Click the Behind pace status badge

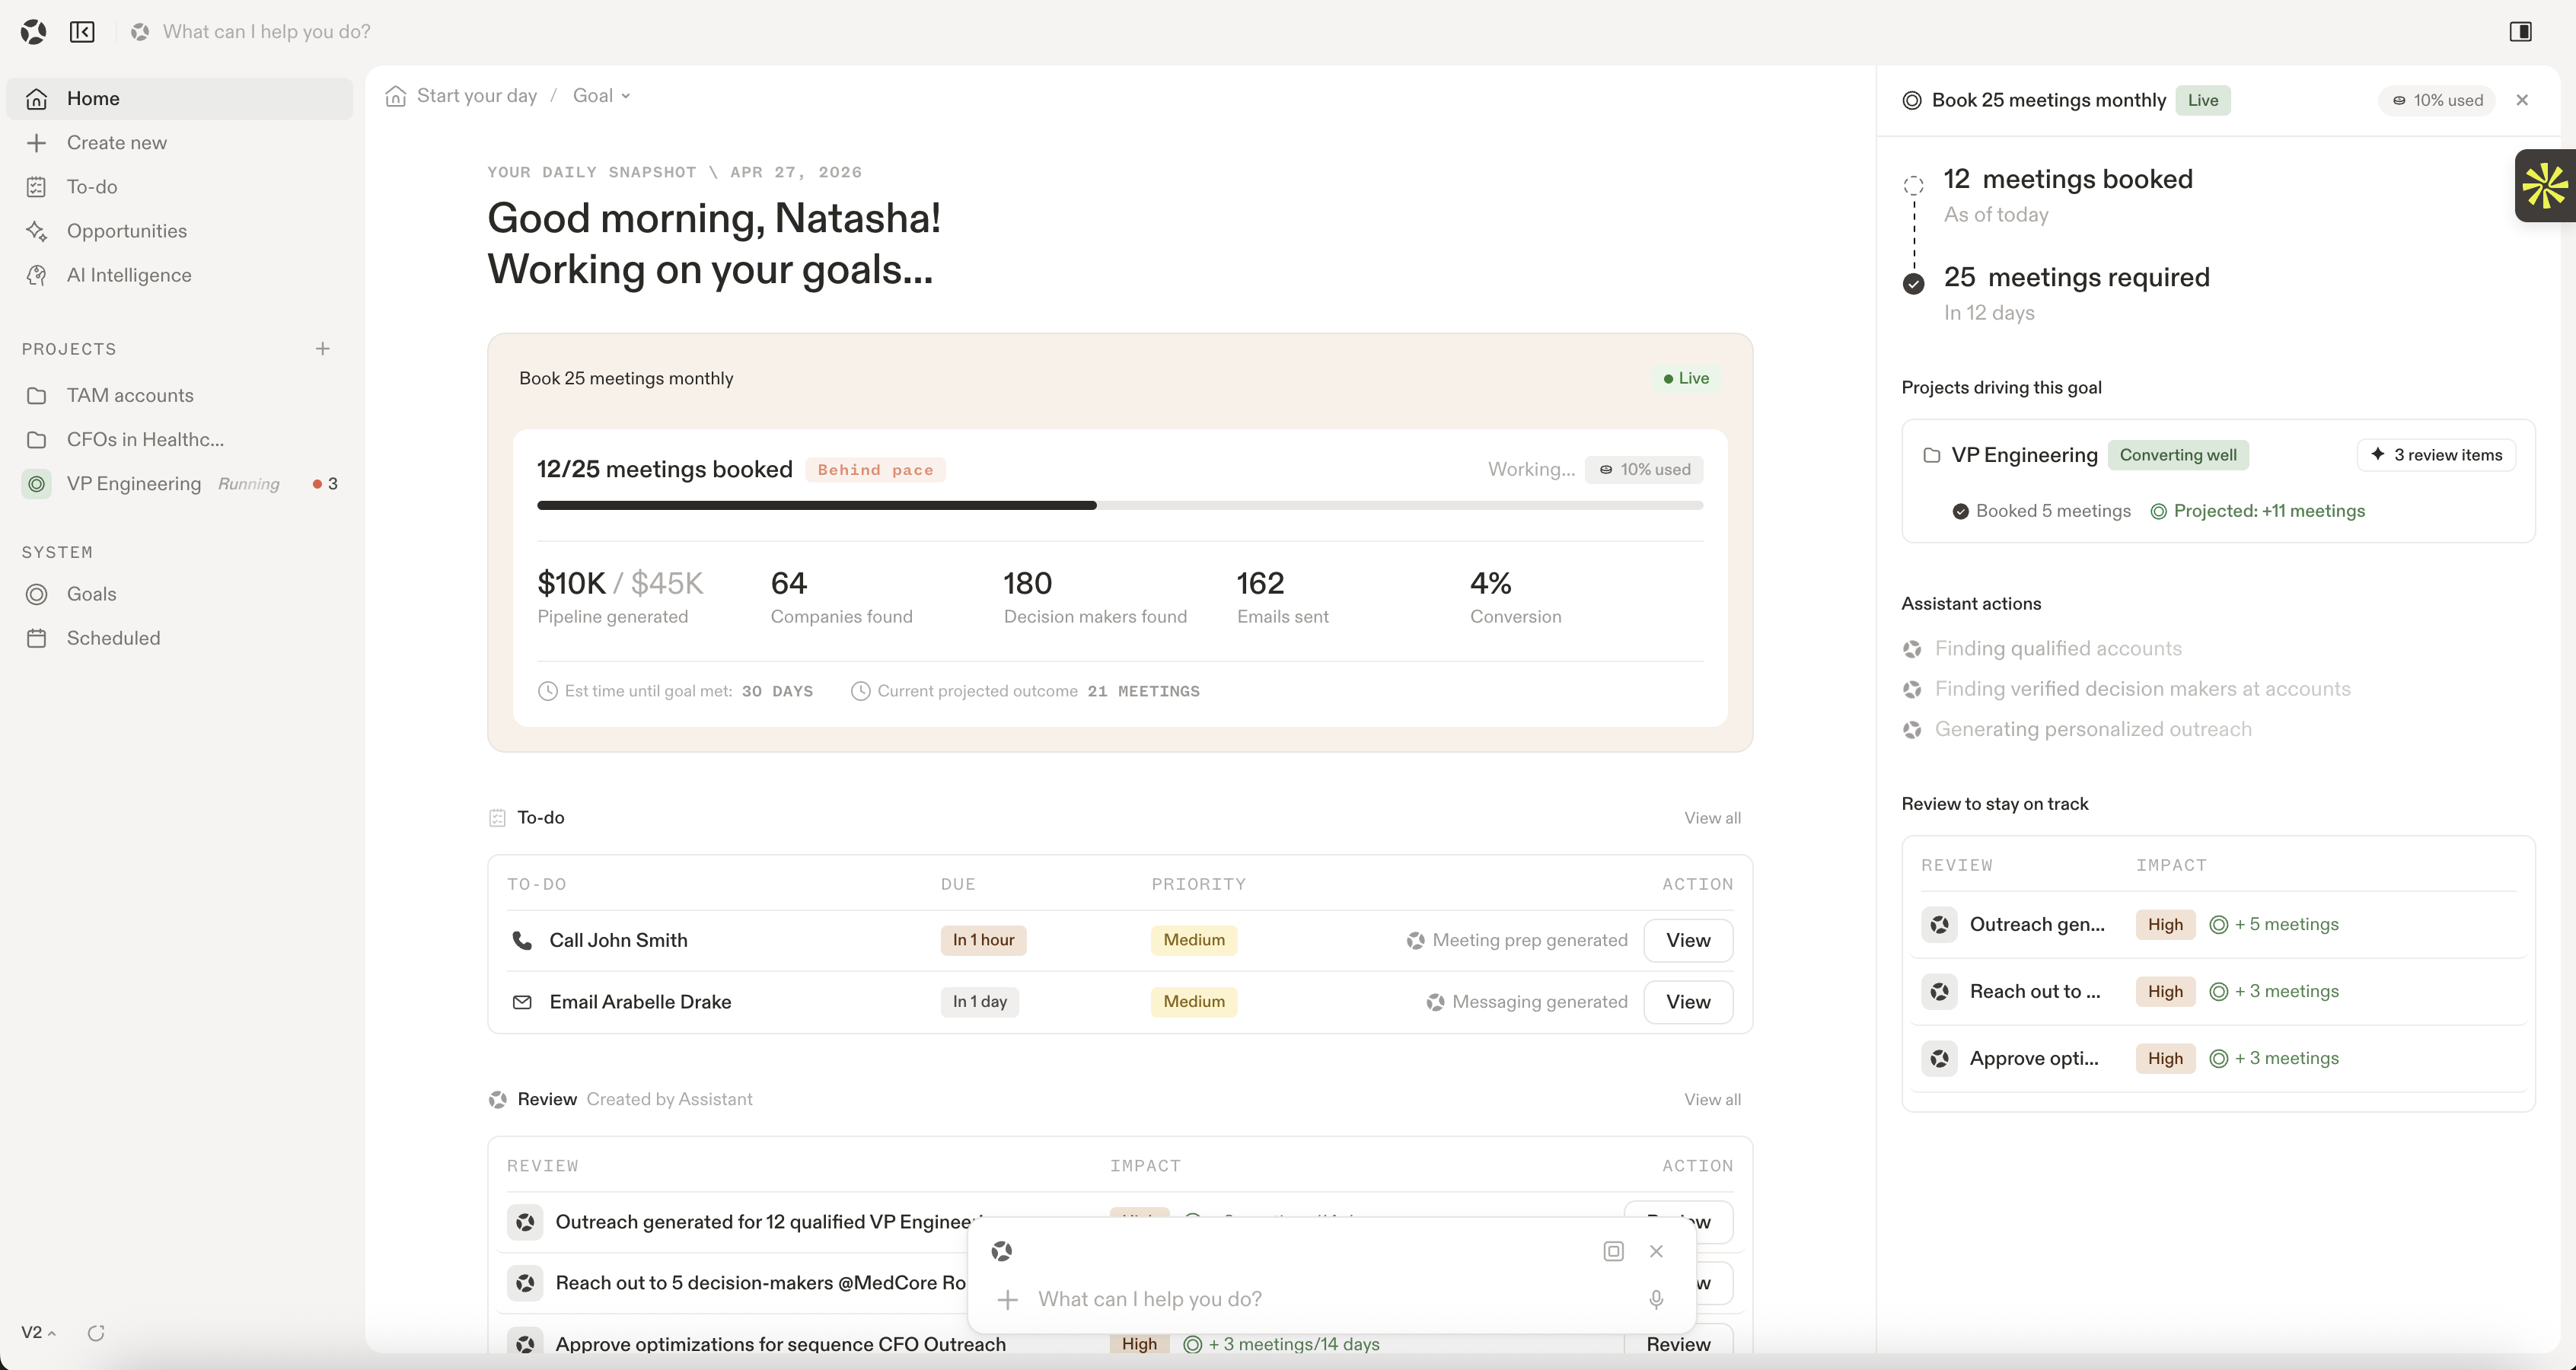tap(875, 470)
